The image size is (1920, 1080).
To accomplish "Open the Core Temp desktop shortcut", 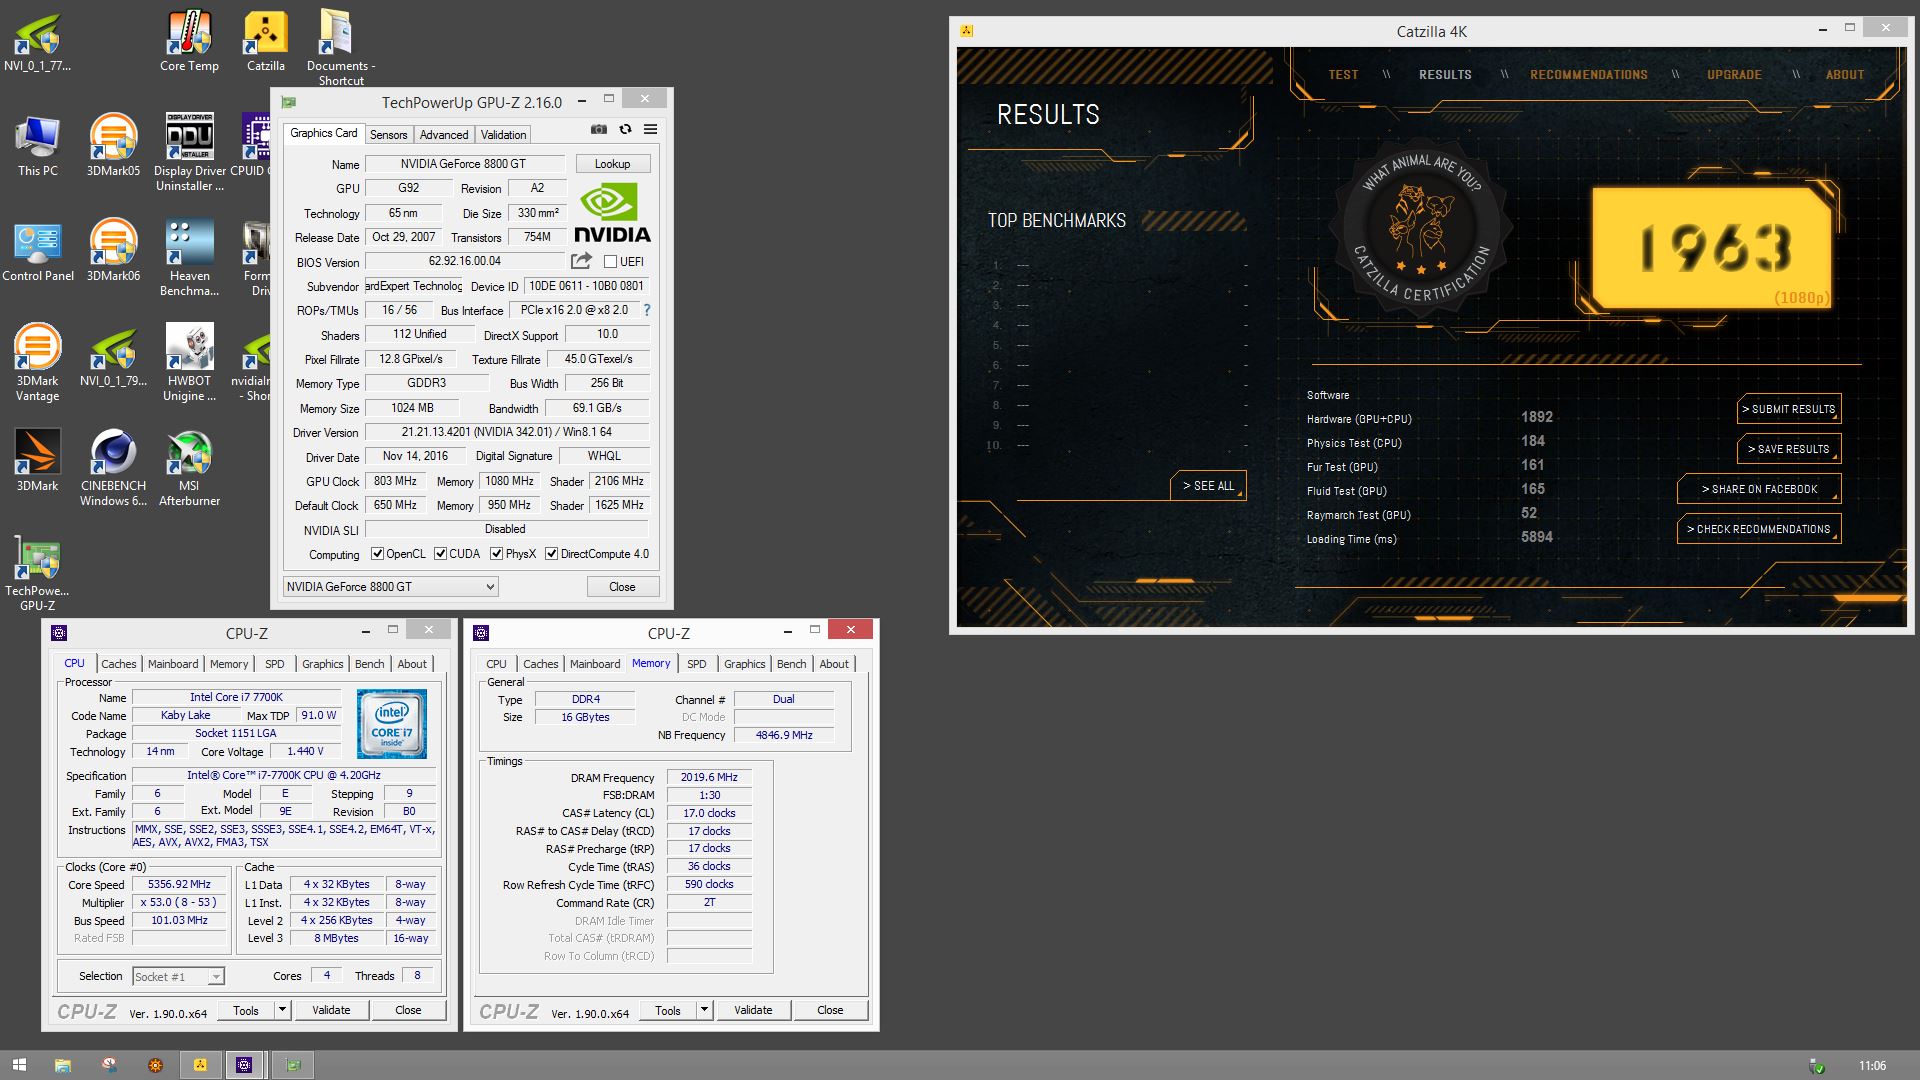I will coord(189,41).
